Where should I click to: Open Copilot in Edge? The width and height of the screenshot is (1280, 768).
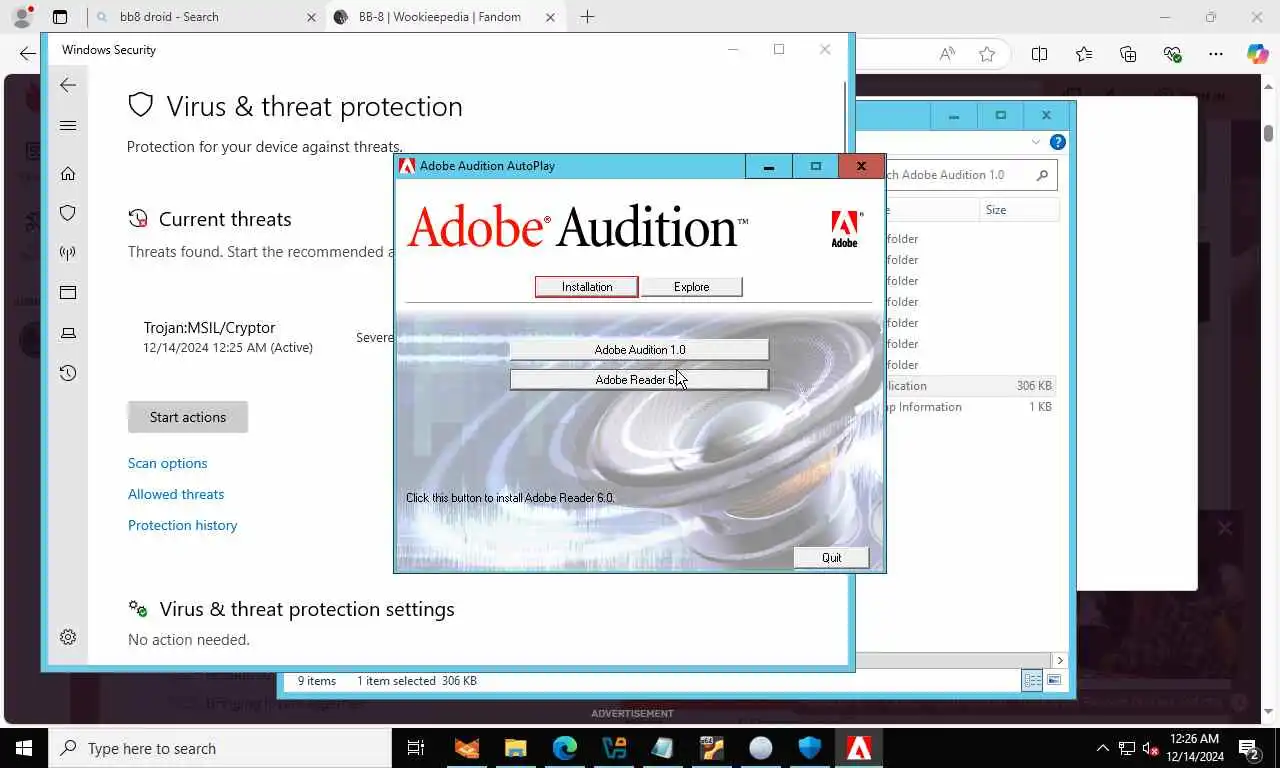point(1257,54)
